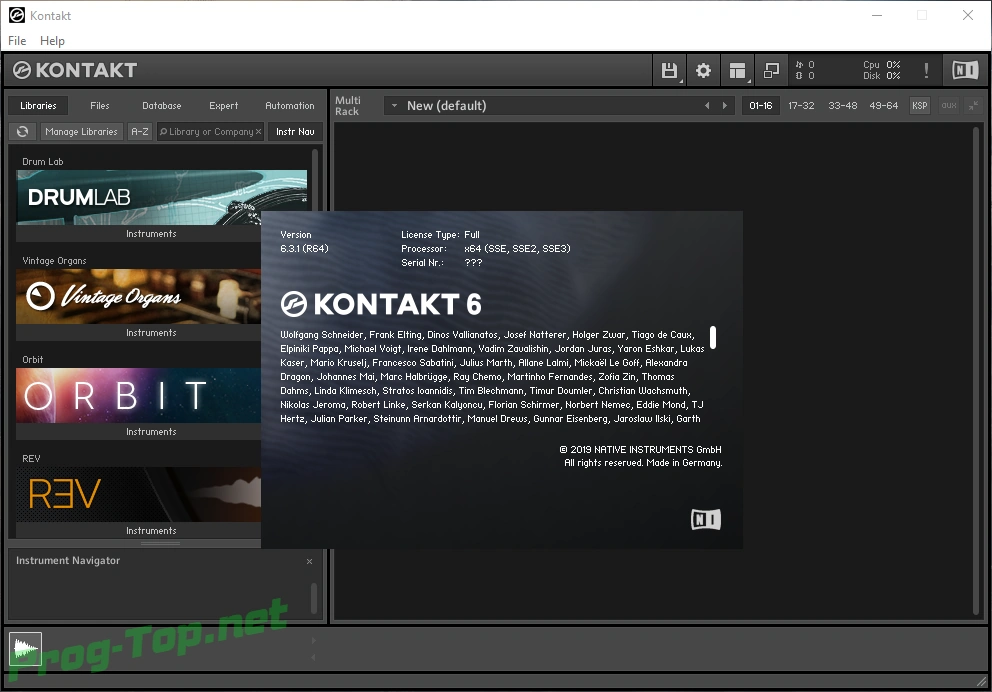Screen dimensions: 992x692
Task: Toggle the aux channels button
Action: pos(949,106)
